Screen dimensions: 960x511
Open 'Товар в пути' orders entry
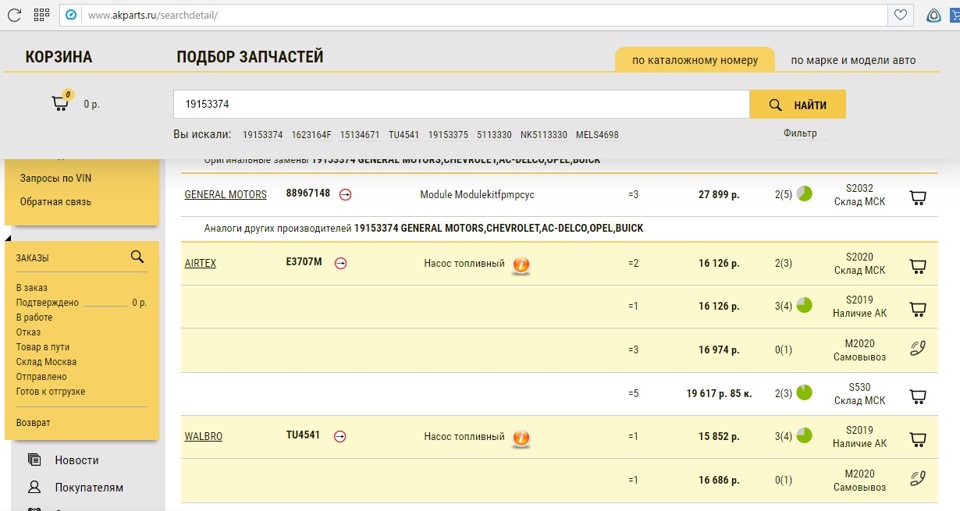pos(43,346)
